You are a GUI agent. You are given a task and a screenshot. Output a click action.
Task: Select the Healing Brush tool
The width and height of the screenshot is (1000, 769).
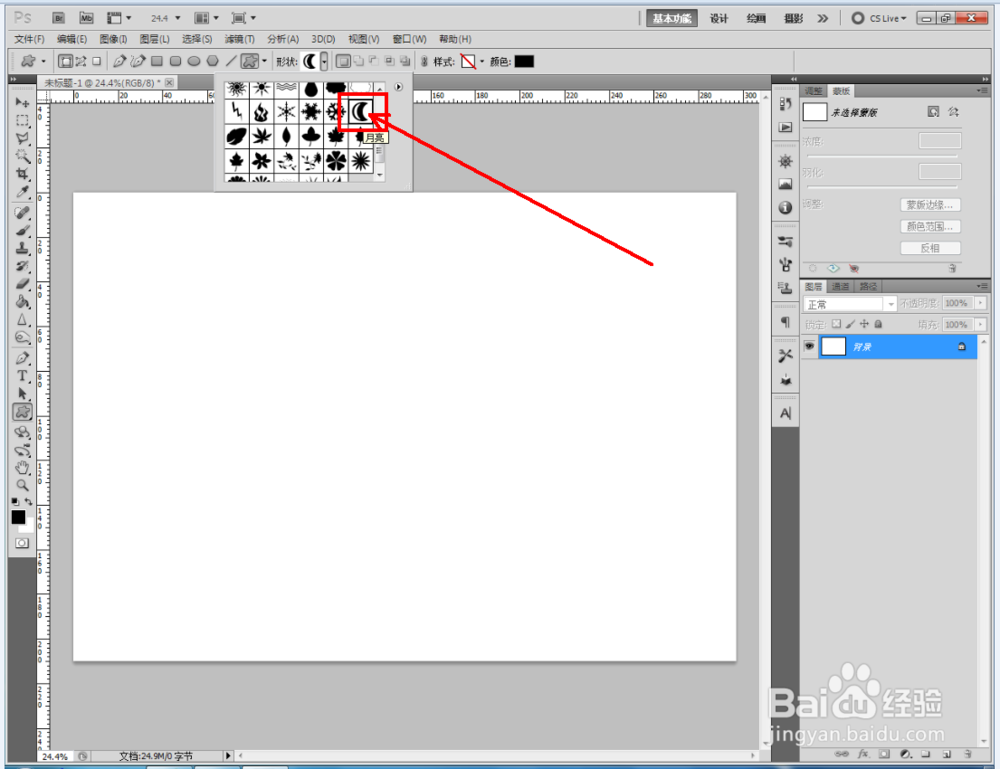pos(22,212)
